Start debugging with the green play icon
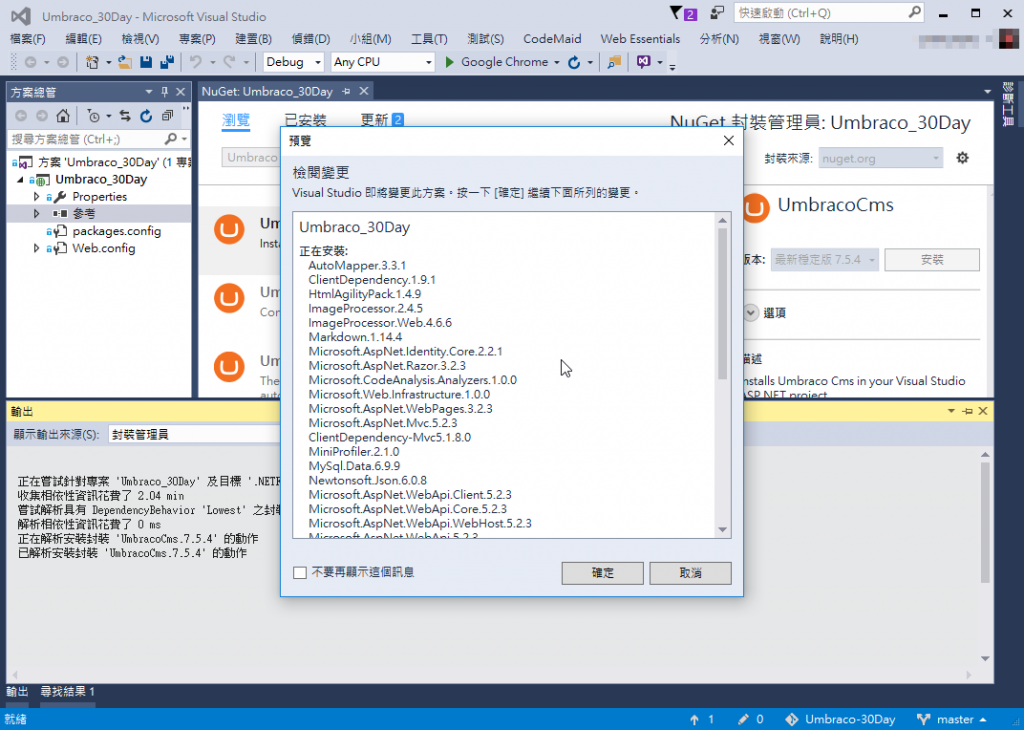This screenshot has width=1024, height=730. coord(449,62)
